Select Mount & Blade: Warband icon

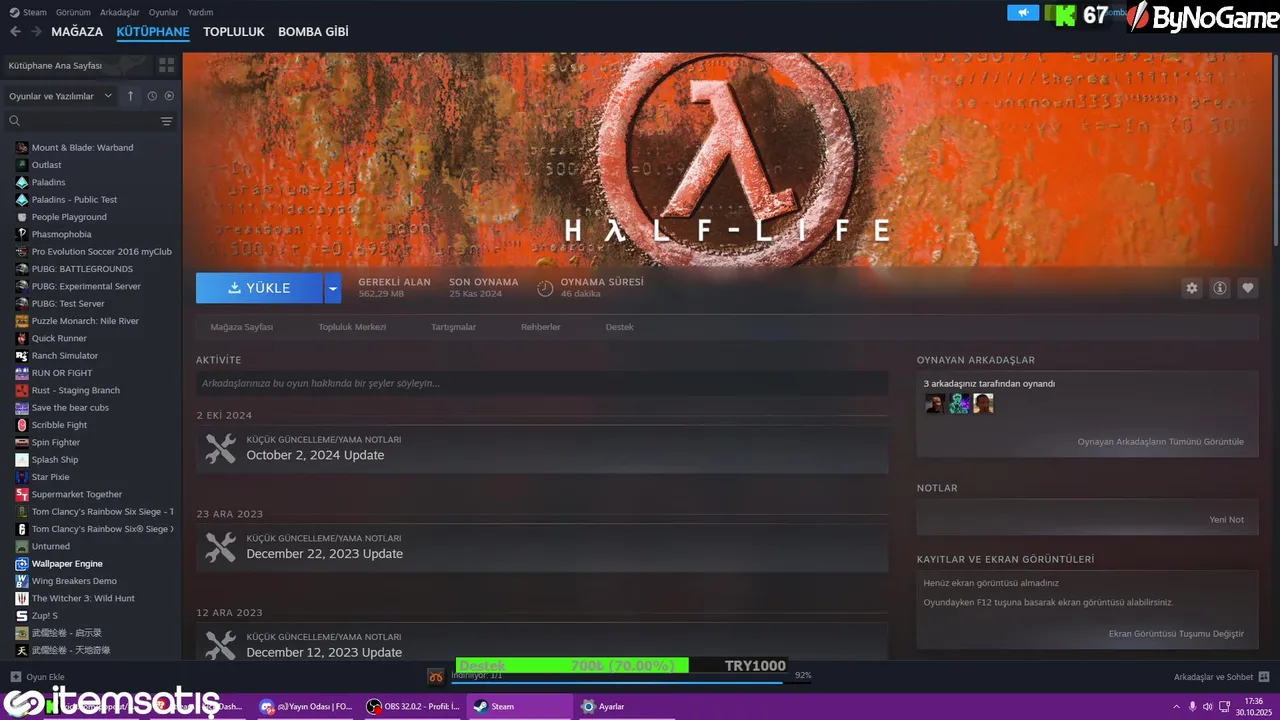click(22, 147)
